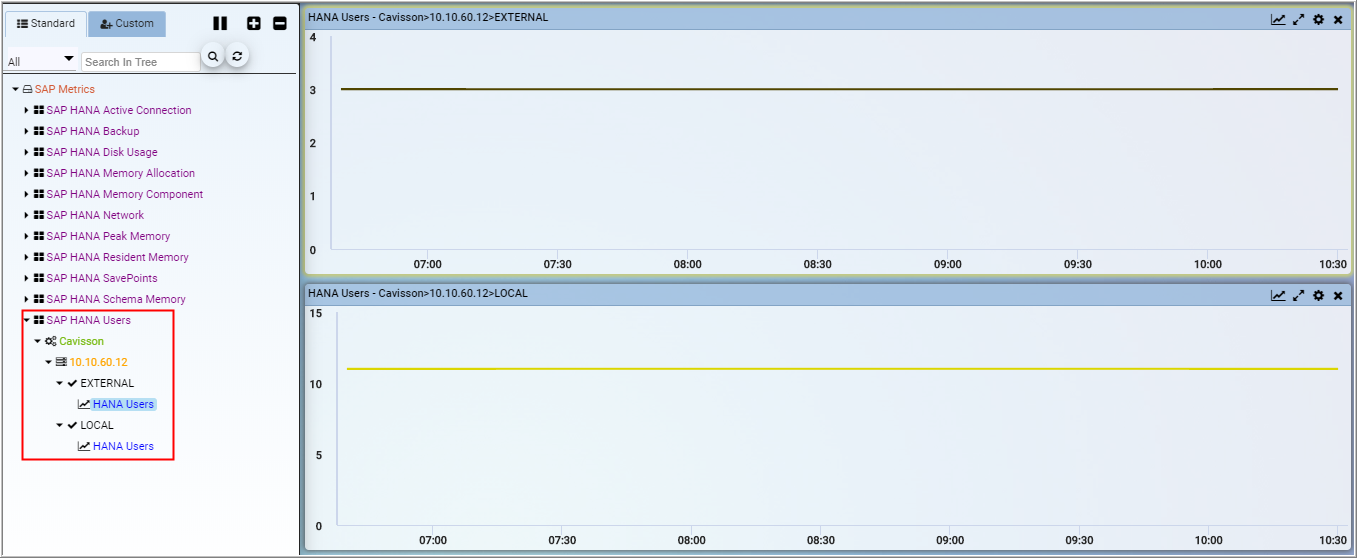Select the Cavisson label
Screen dimensions: 1357x558
(81, 342)
